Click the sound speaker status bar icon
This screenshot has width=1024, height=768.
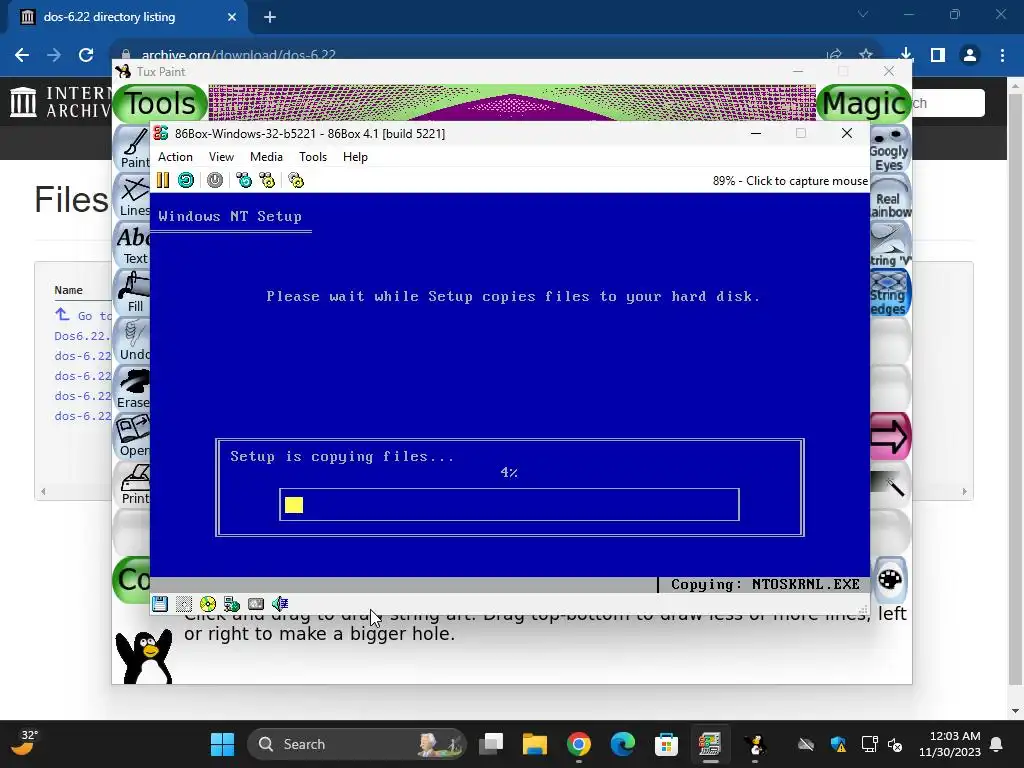point(280,603)
